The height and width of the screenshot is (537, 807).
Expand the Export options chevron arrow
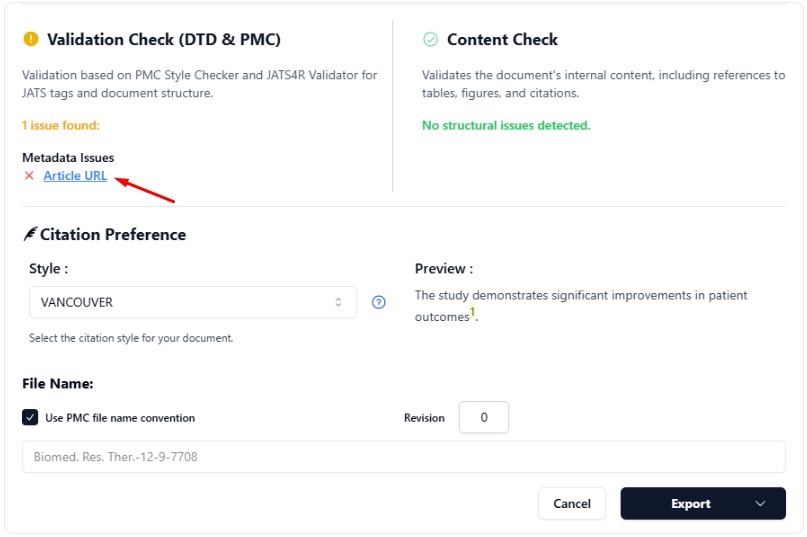[x=761, y=504]
